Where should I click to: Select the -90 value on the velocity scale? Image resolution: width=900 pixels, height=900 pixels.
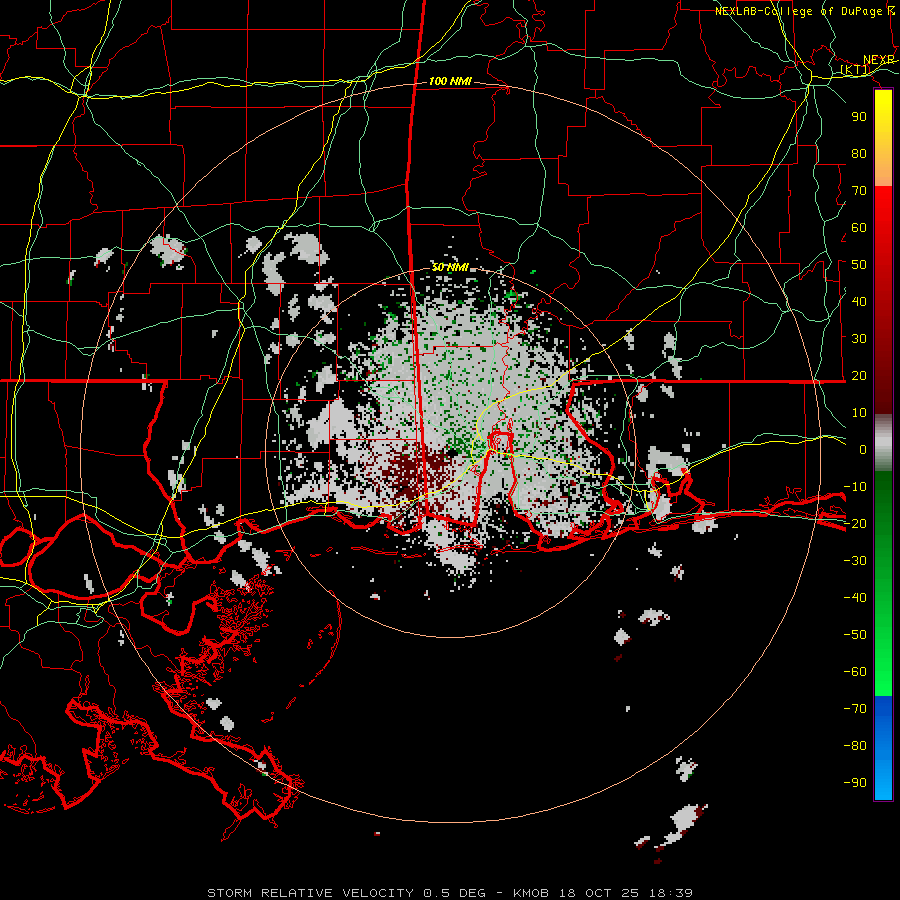pos(855,782)
